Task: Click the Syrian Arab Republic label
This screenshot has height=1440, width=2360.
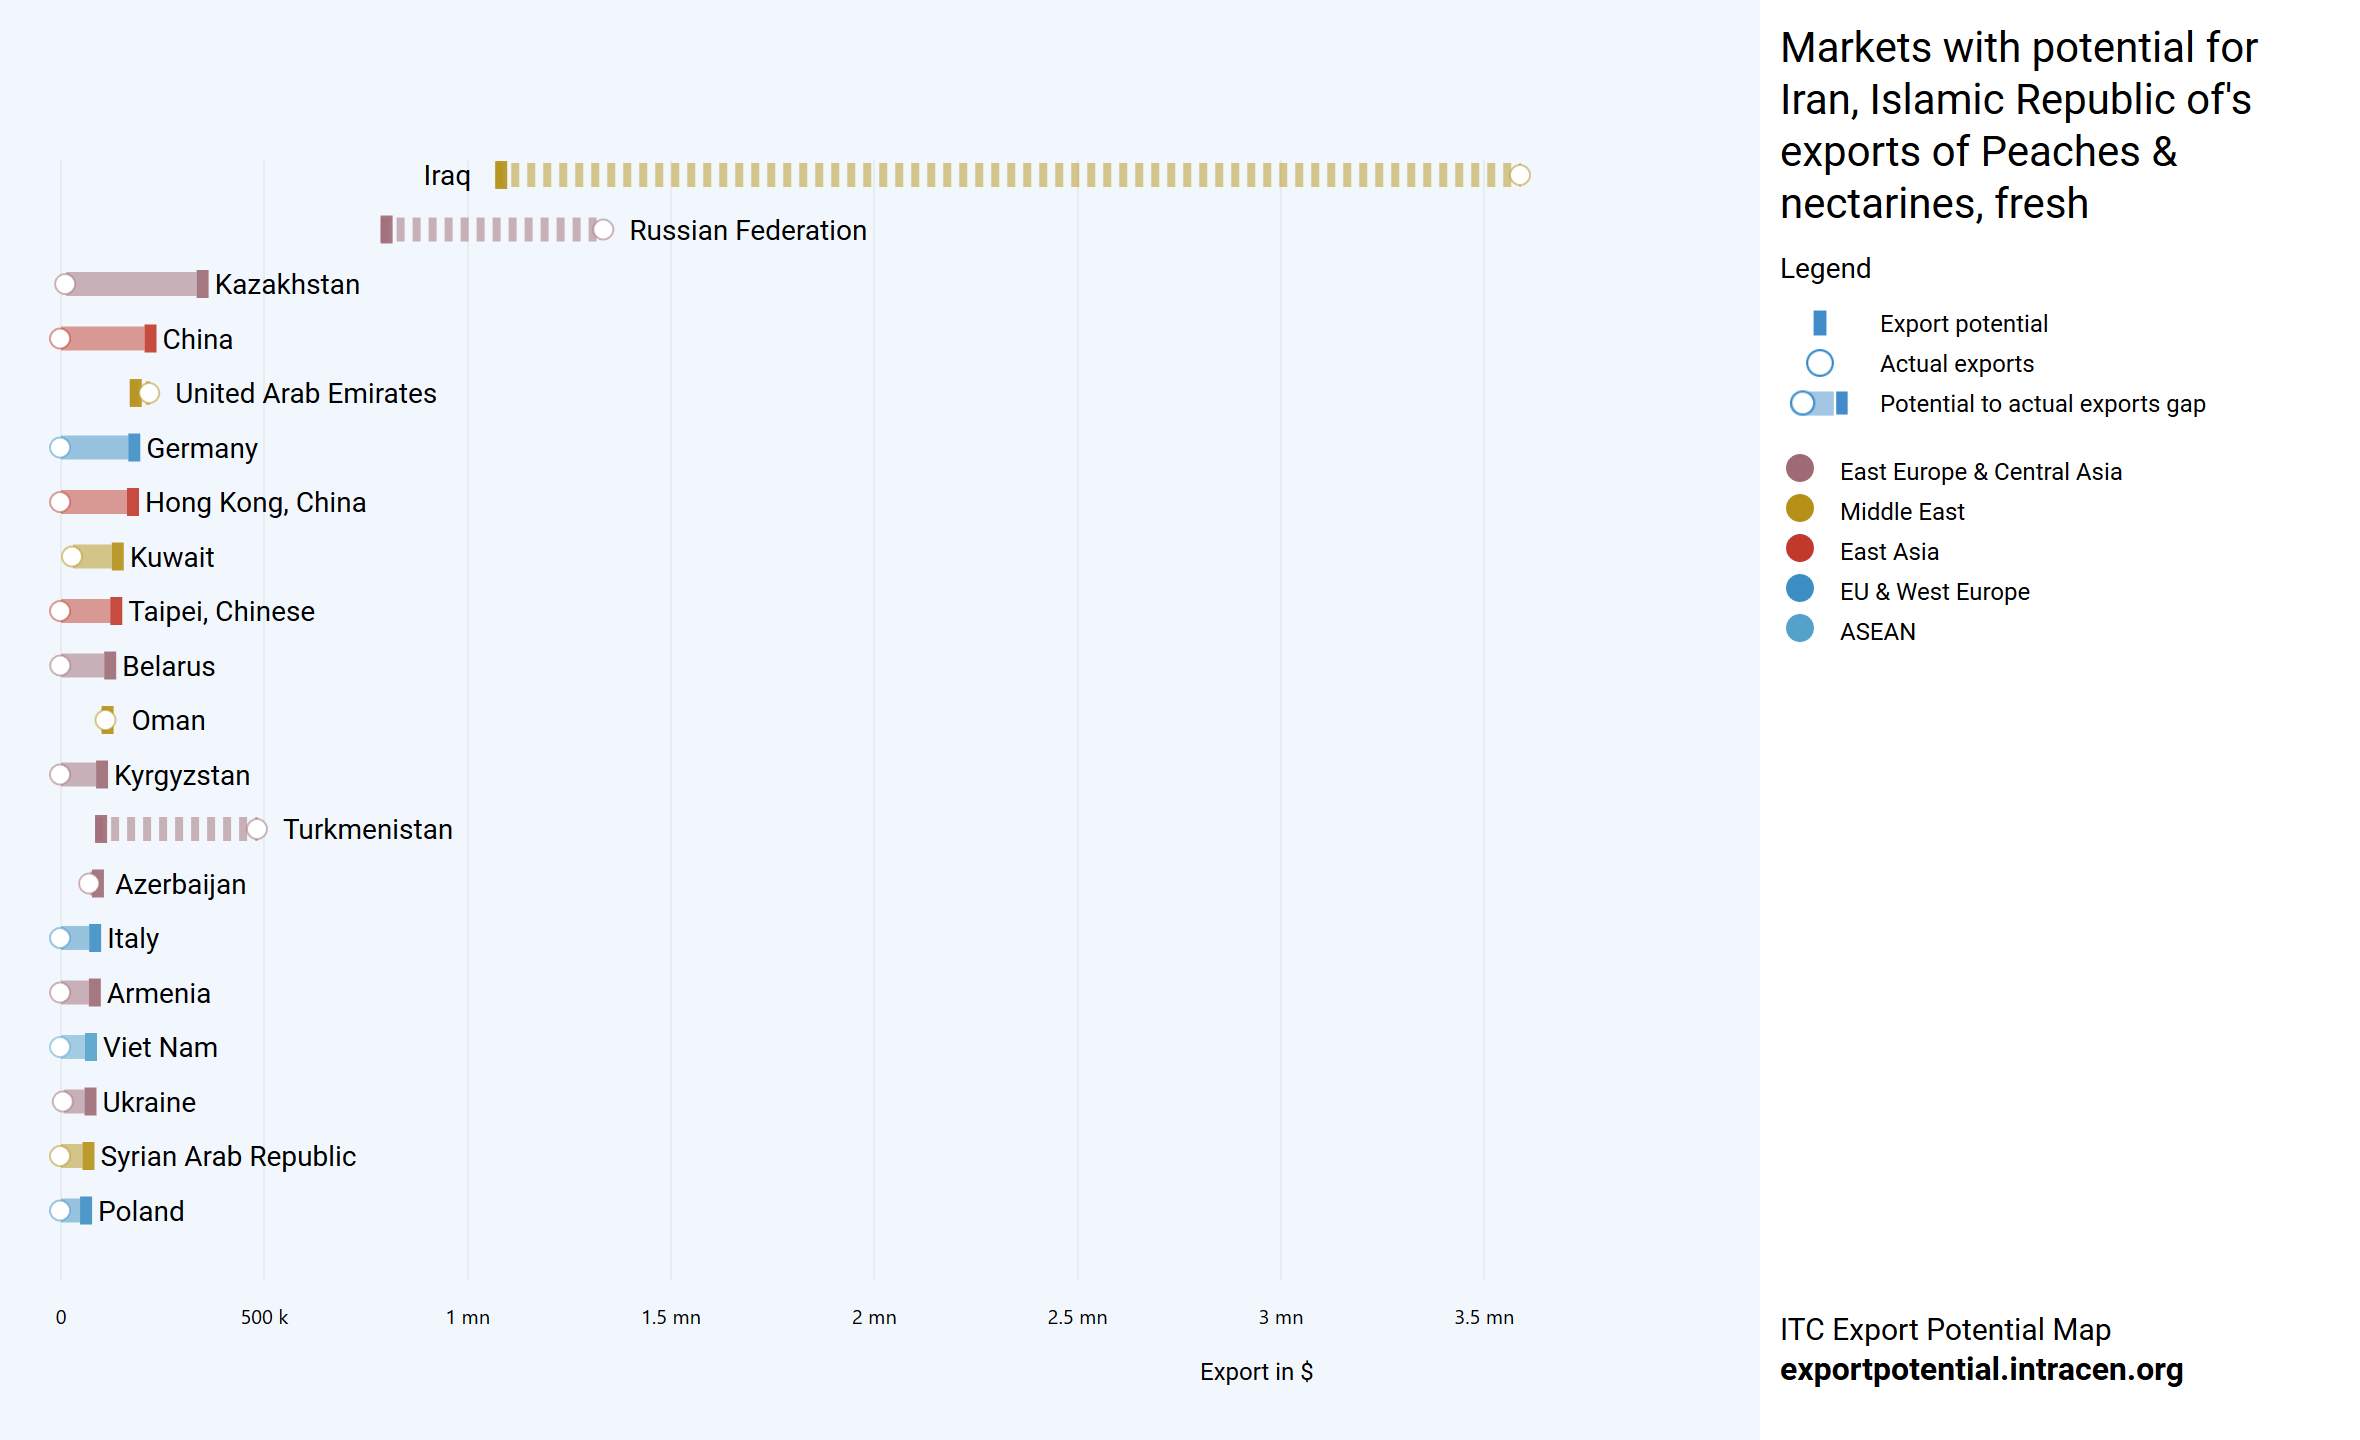Action: pyautogui.click(x=228, y=1156)
